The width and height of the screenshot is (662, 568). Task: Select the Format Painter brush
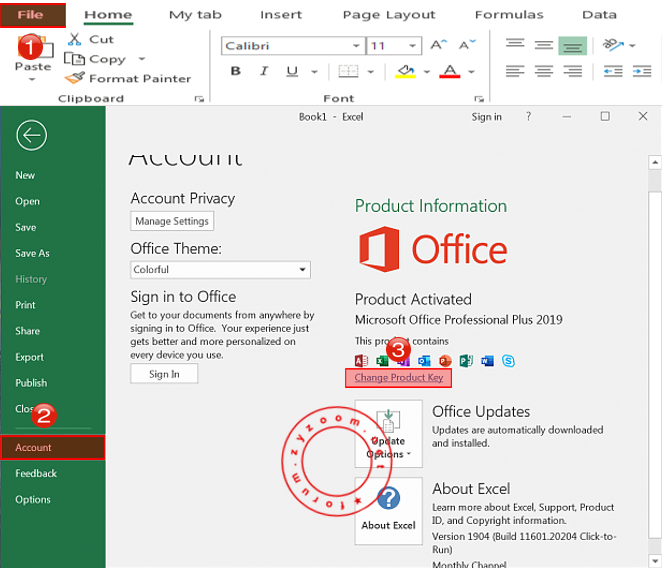pos(75,78)
